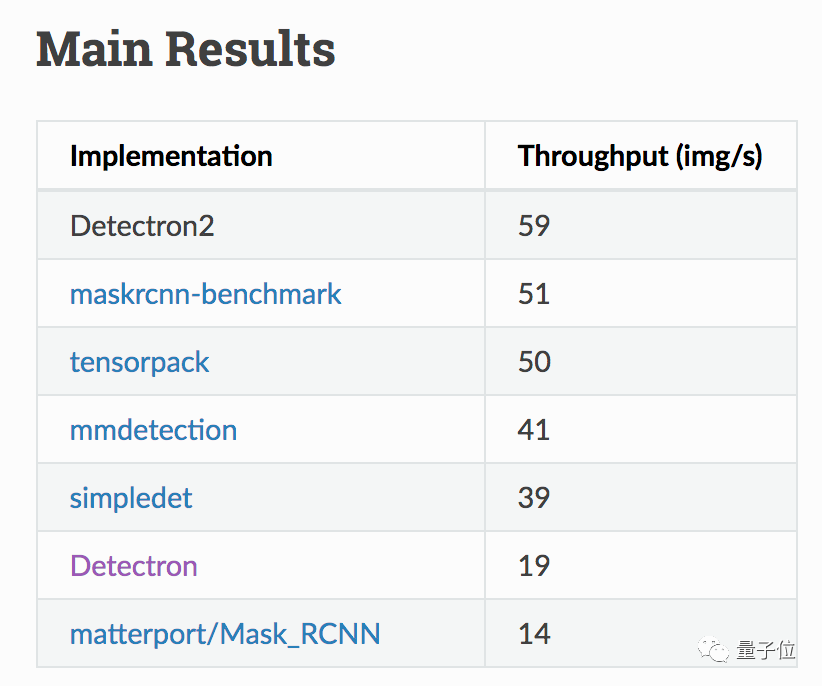
Task: Click the throughput value 41
Action: pos(534,430)
